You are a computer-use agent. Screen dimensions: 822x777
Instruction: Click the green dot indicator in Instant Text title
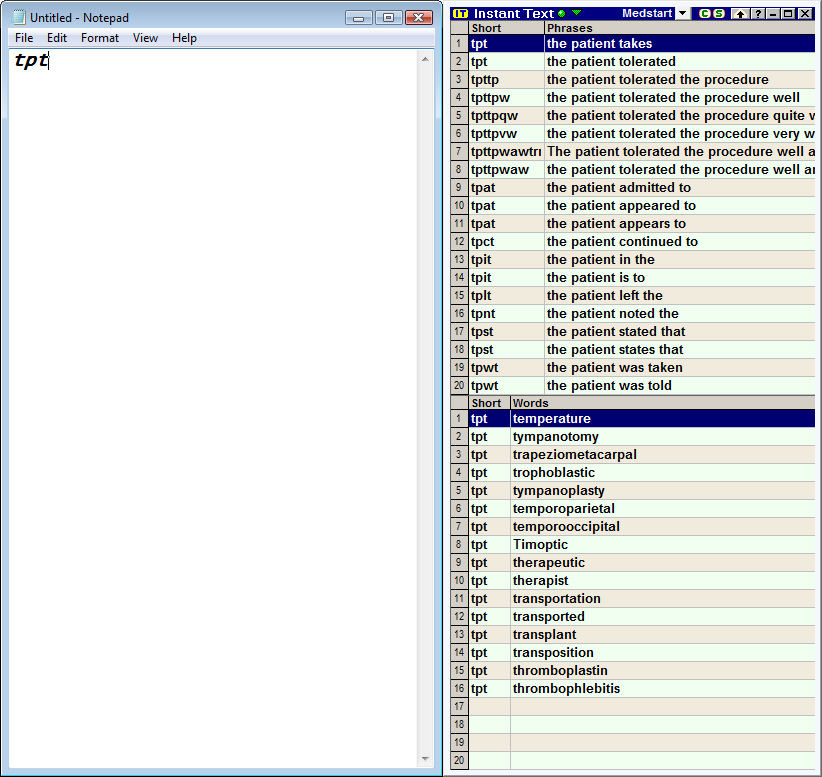(x=561, y=14)
